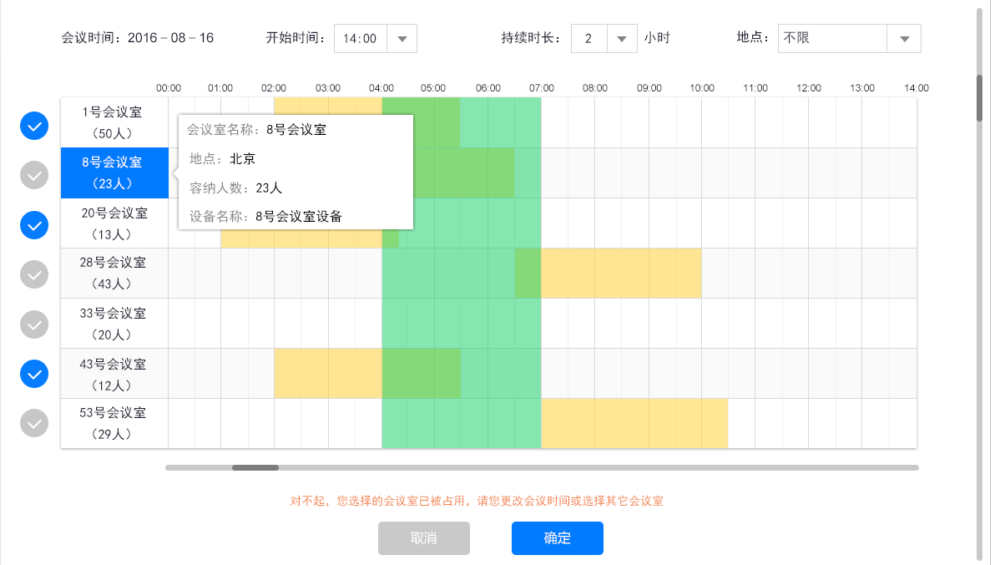Select the 8号会议室 highlighted row label
The width and height of the screenshot is (991, 565).
[x=114, y=172]
